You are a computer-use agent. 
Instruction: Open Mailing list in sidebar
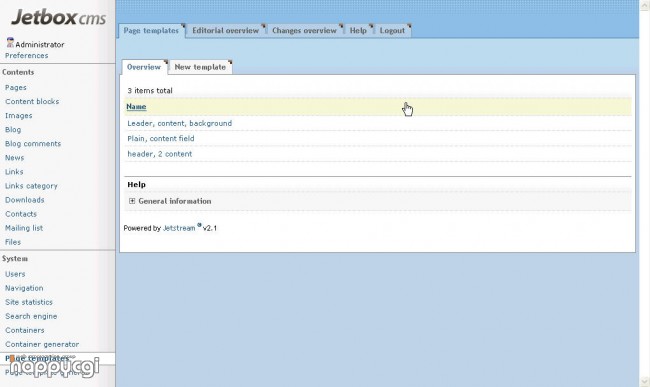[x=24, y=228]
